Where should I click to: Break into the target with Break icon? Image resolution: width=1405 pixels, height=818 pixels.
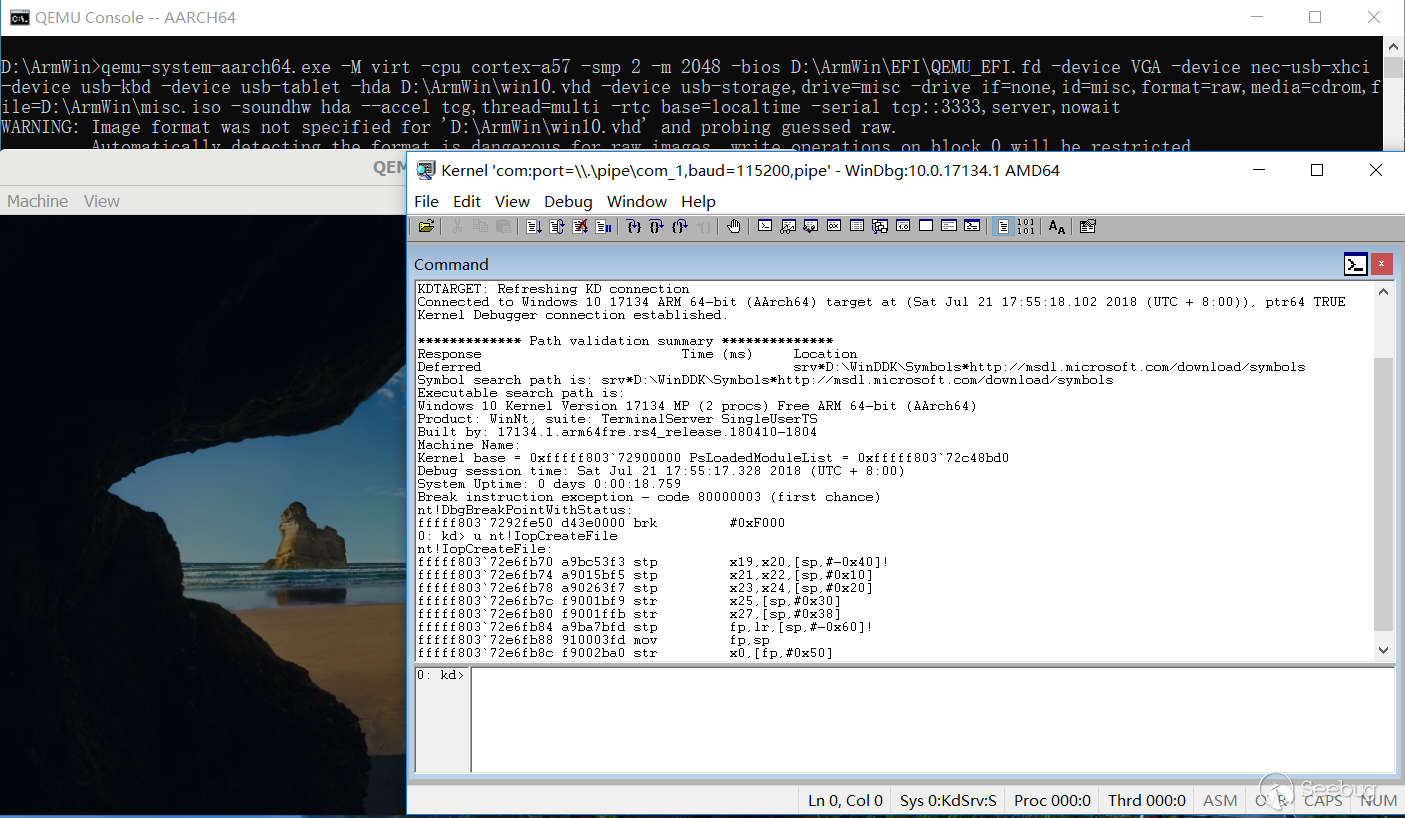pos(604,227)
